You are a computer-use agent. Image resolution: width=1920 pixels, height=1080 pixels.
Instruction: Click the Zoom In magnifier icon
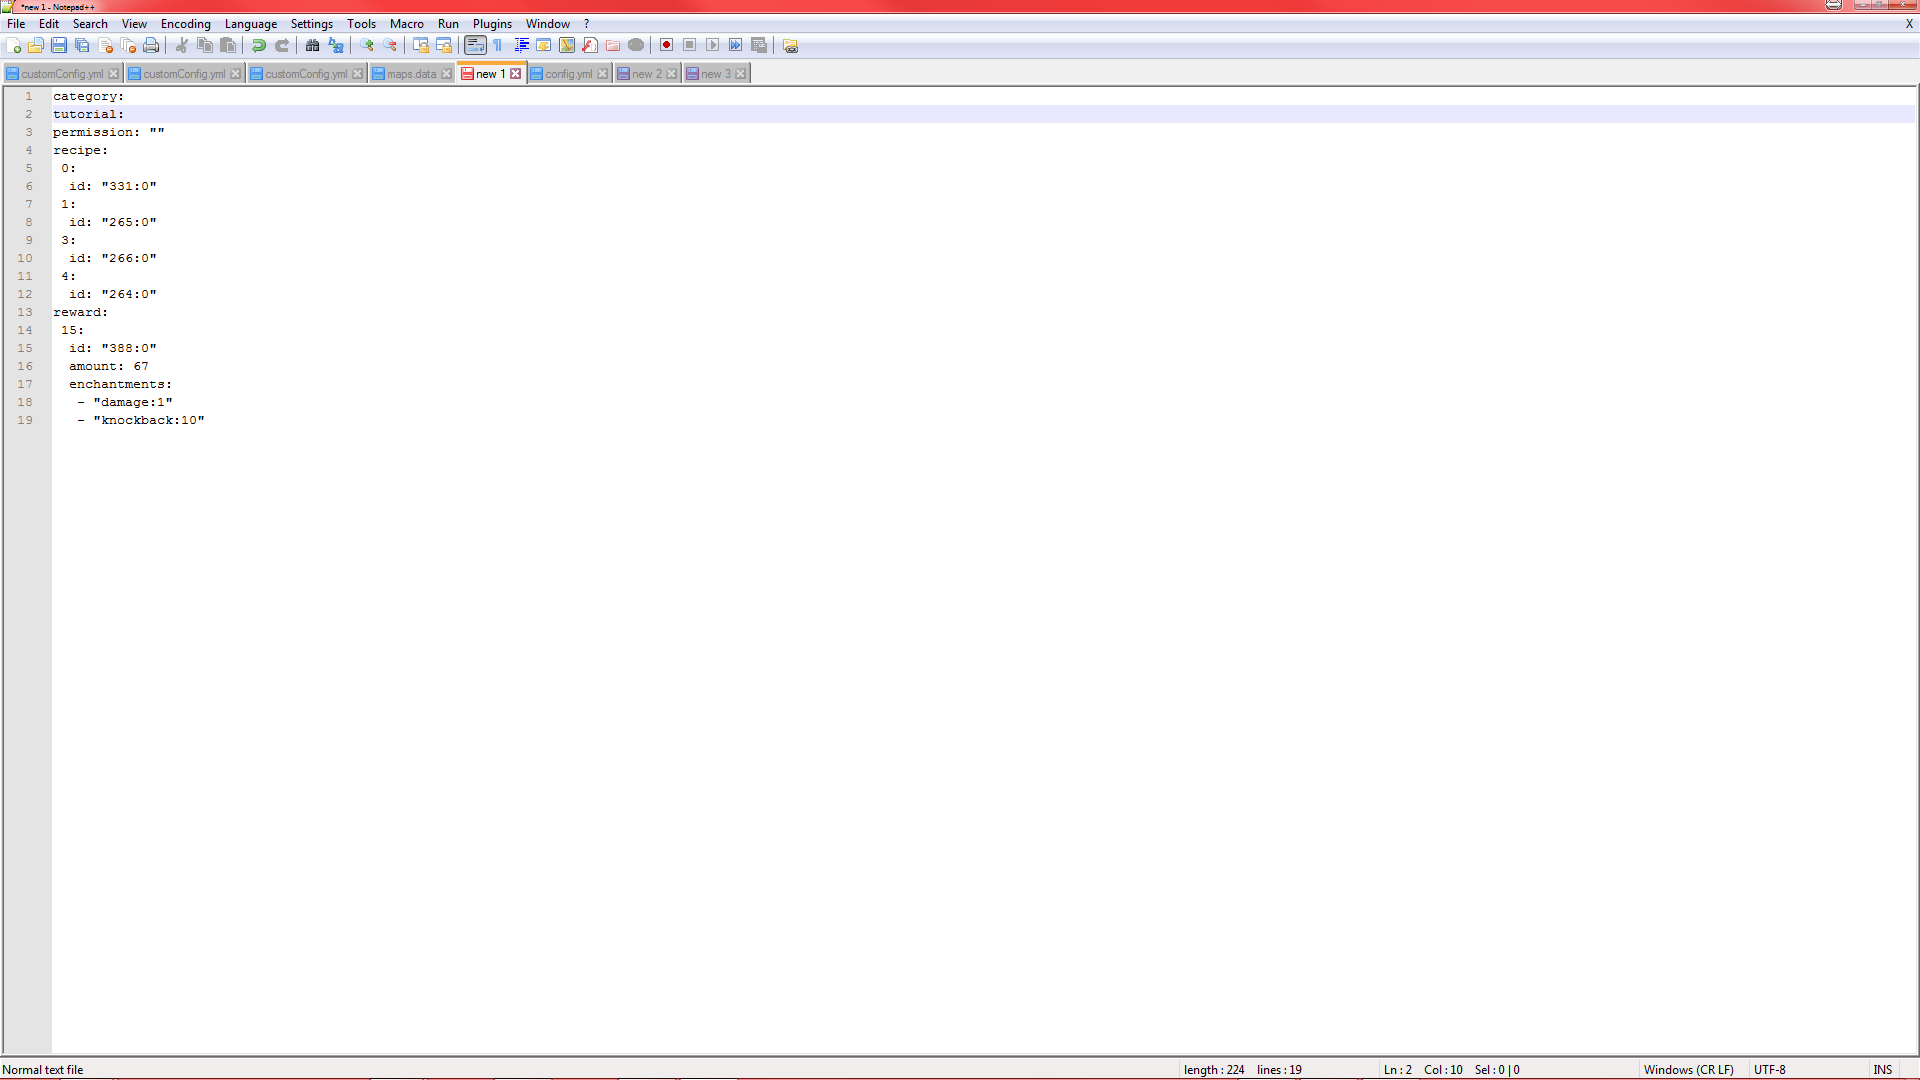pos(367,45)
